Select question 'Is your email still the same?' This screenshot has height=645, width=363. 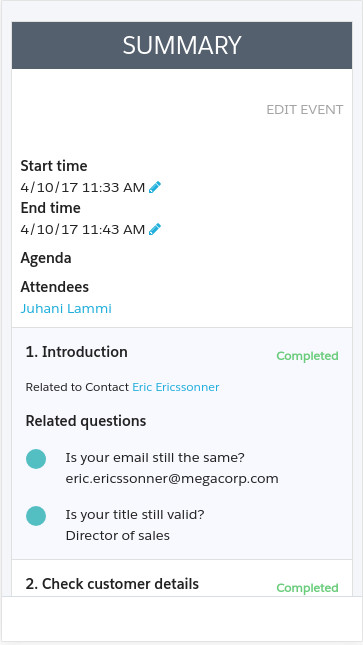pos(155,457)
